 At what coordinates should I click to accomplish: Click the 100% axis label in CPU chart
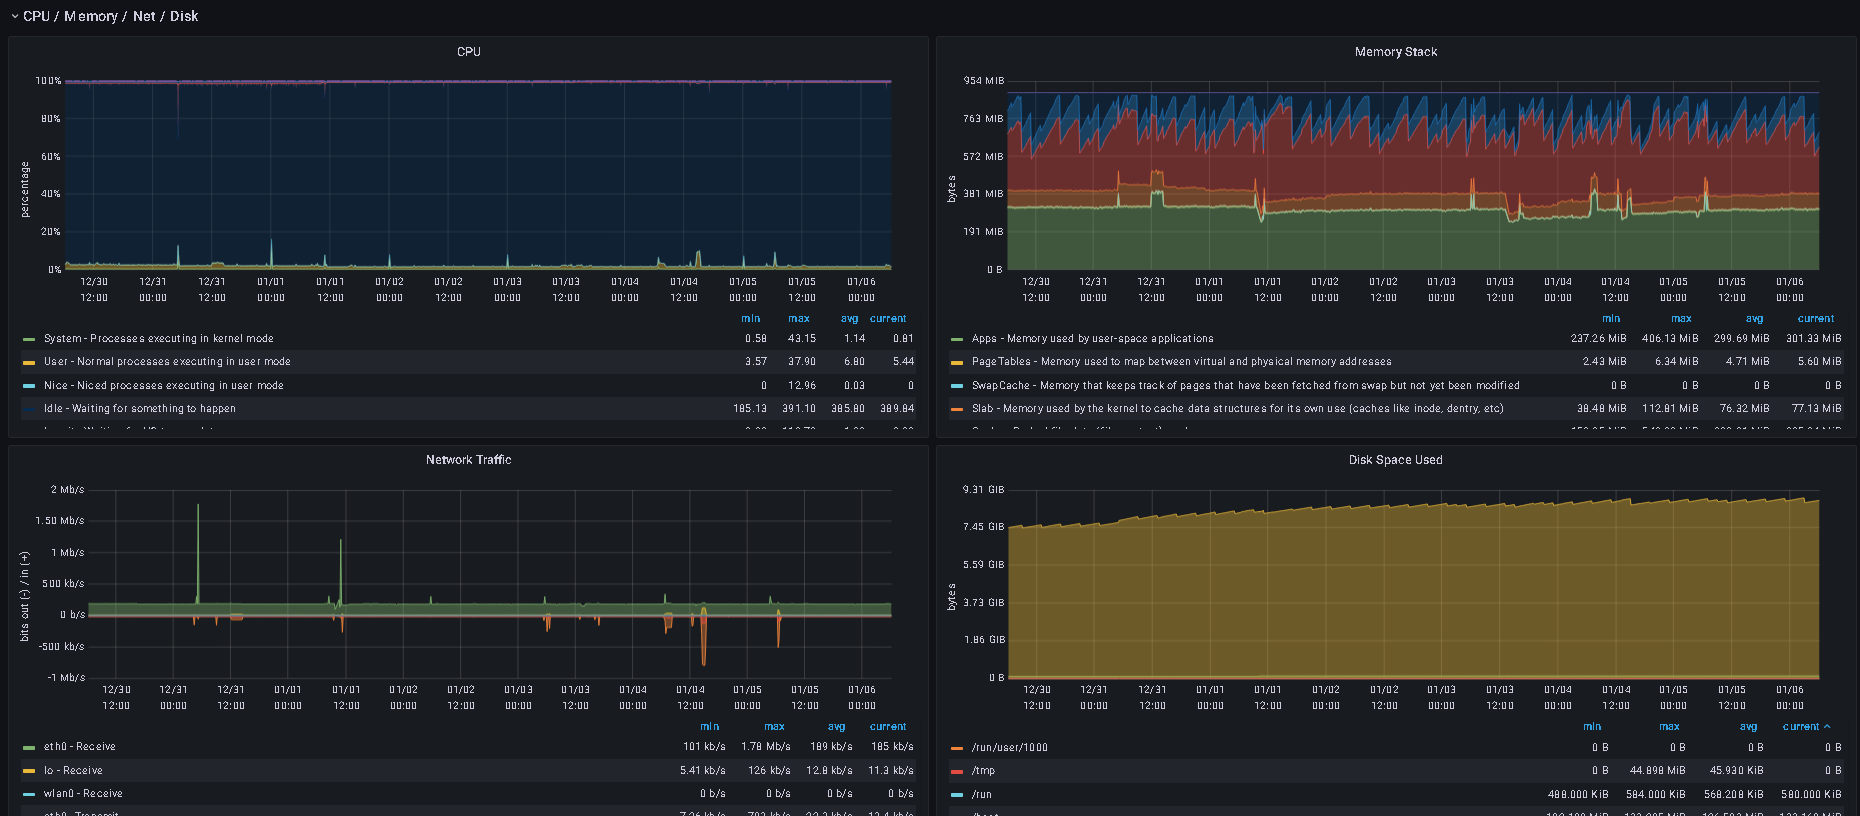(49, 81)
